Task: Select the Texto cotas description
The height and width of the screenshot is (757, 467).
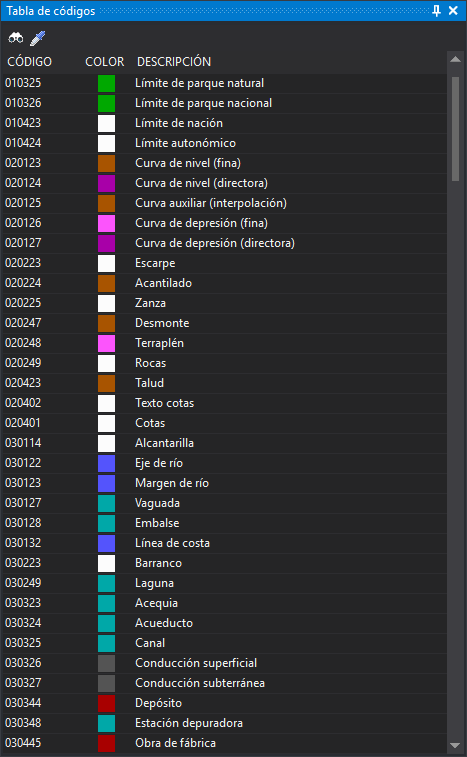Action: pos(164,403)
